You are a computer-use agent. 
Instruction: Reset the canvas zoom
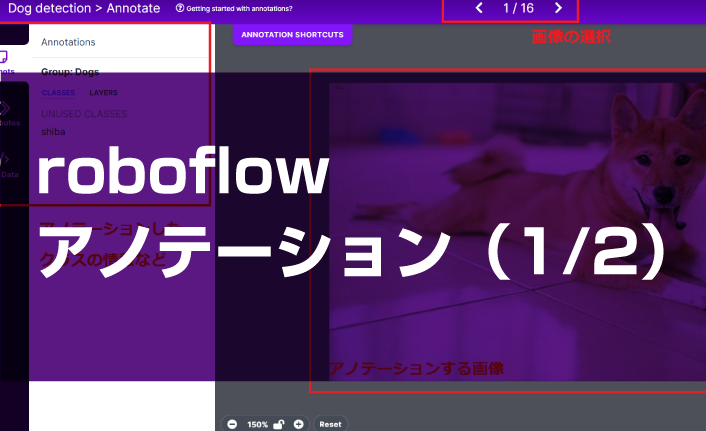[x=330, y=424]
